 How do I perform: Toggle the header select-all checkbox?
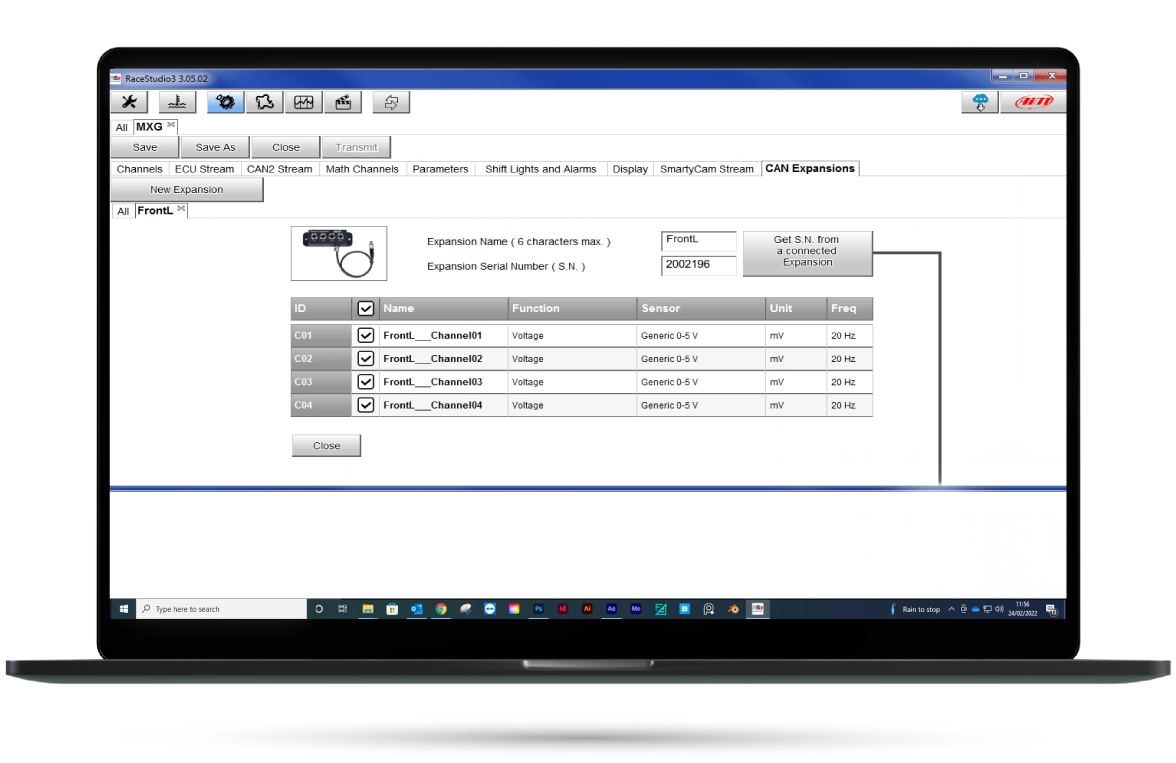pos(366,309)
